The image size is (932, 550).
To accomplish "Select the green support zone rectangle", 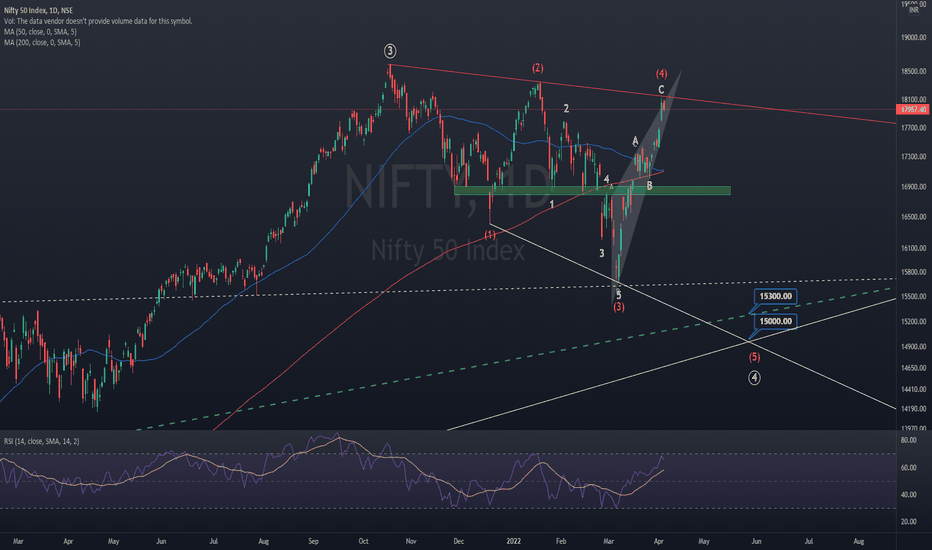I will [x=592, y=191].
